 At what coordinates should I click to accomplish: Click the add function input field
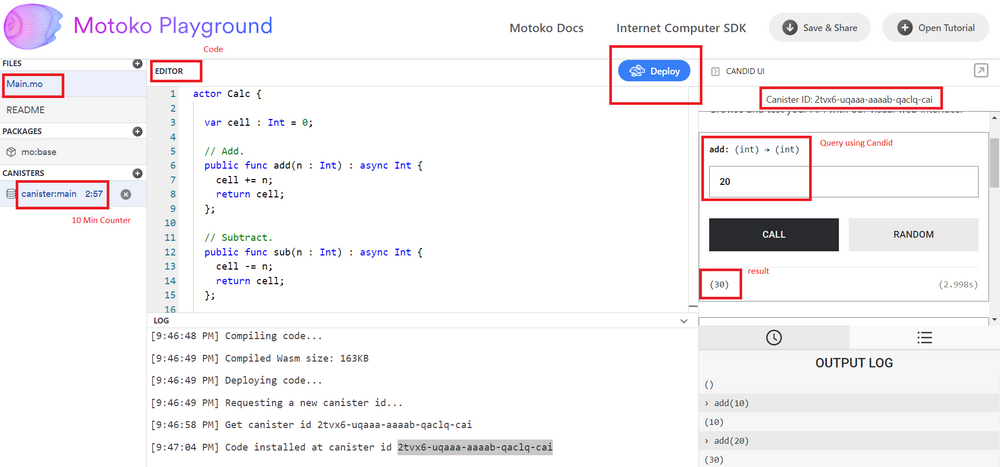click(843, 182)
